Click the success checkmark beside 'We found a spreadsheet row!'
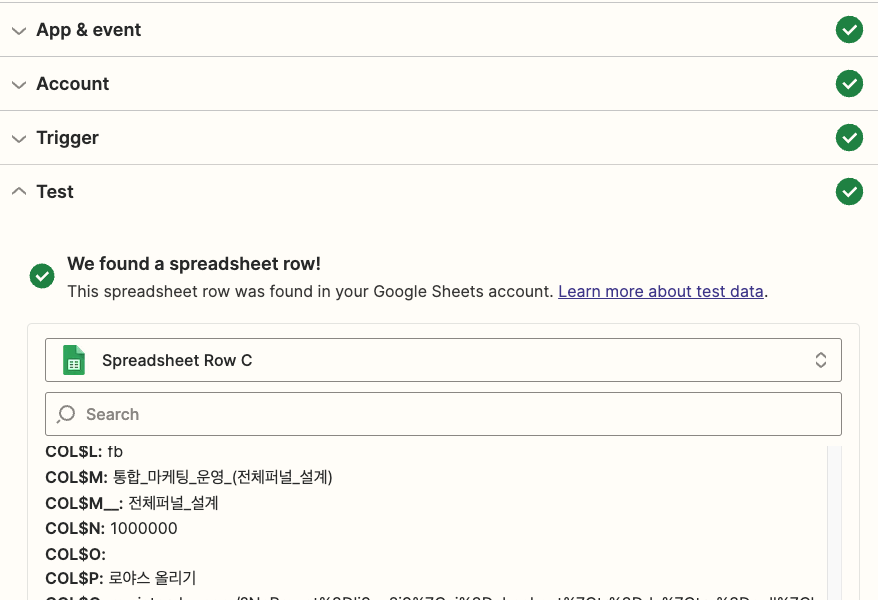878x600 pixels. [x=42, y=276]
